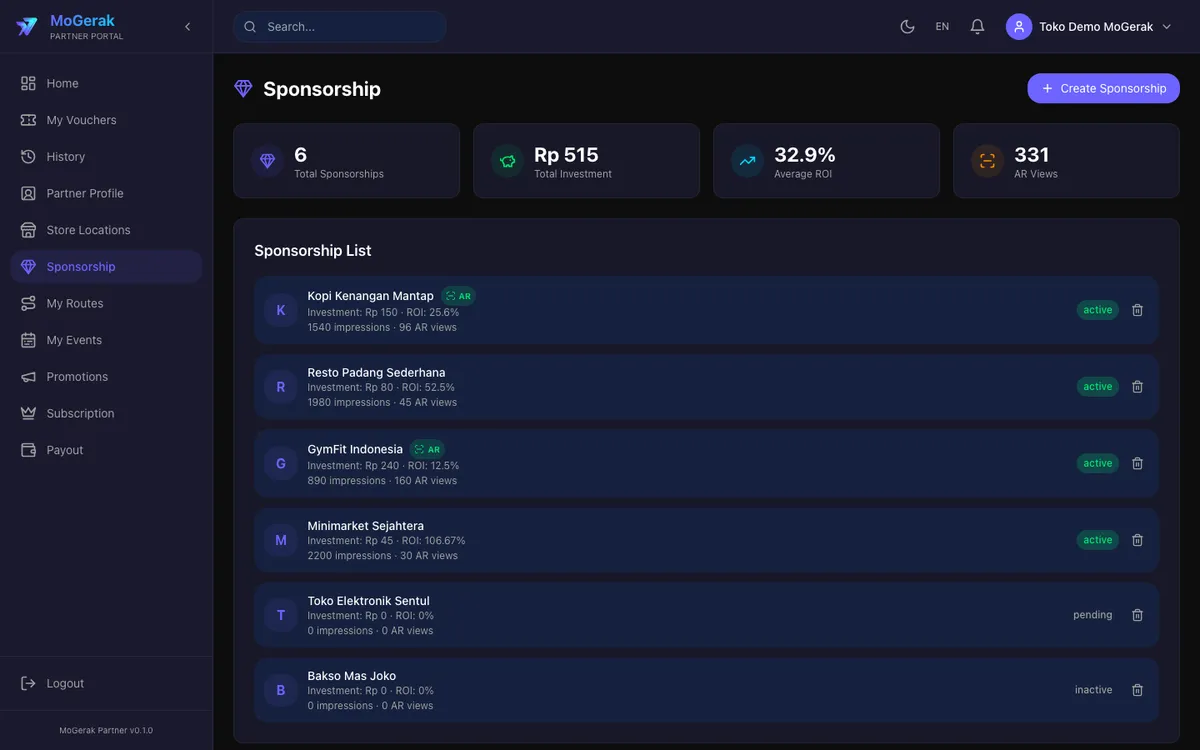Click the Rp 515 Total Investment value
Image resolution: width=1200 pixels, height=750 pixels.
tap(566, 155)
